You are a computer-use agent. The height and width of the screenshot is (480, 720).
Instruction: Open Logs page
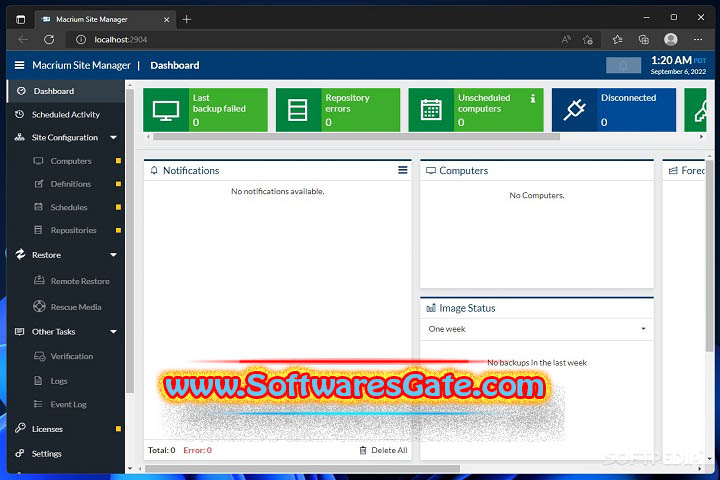pyautogui.click(x=59, y=381)
